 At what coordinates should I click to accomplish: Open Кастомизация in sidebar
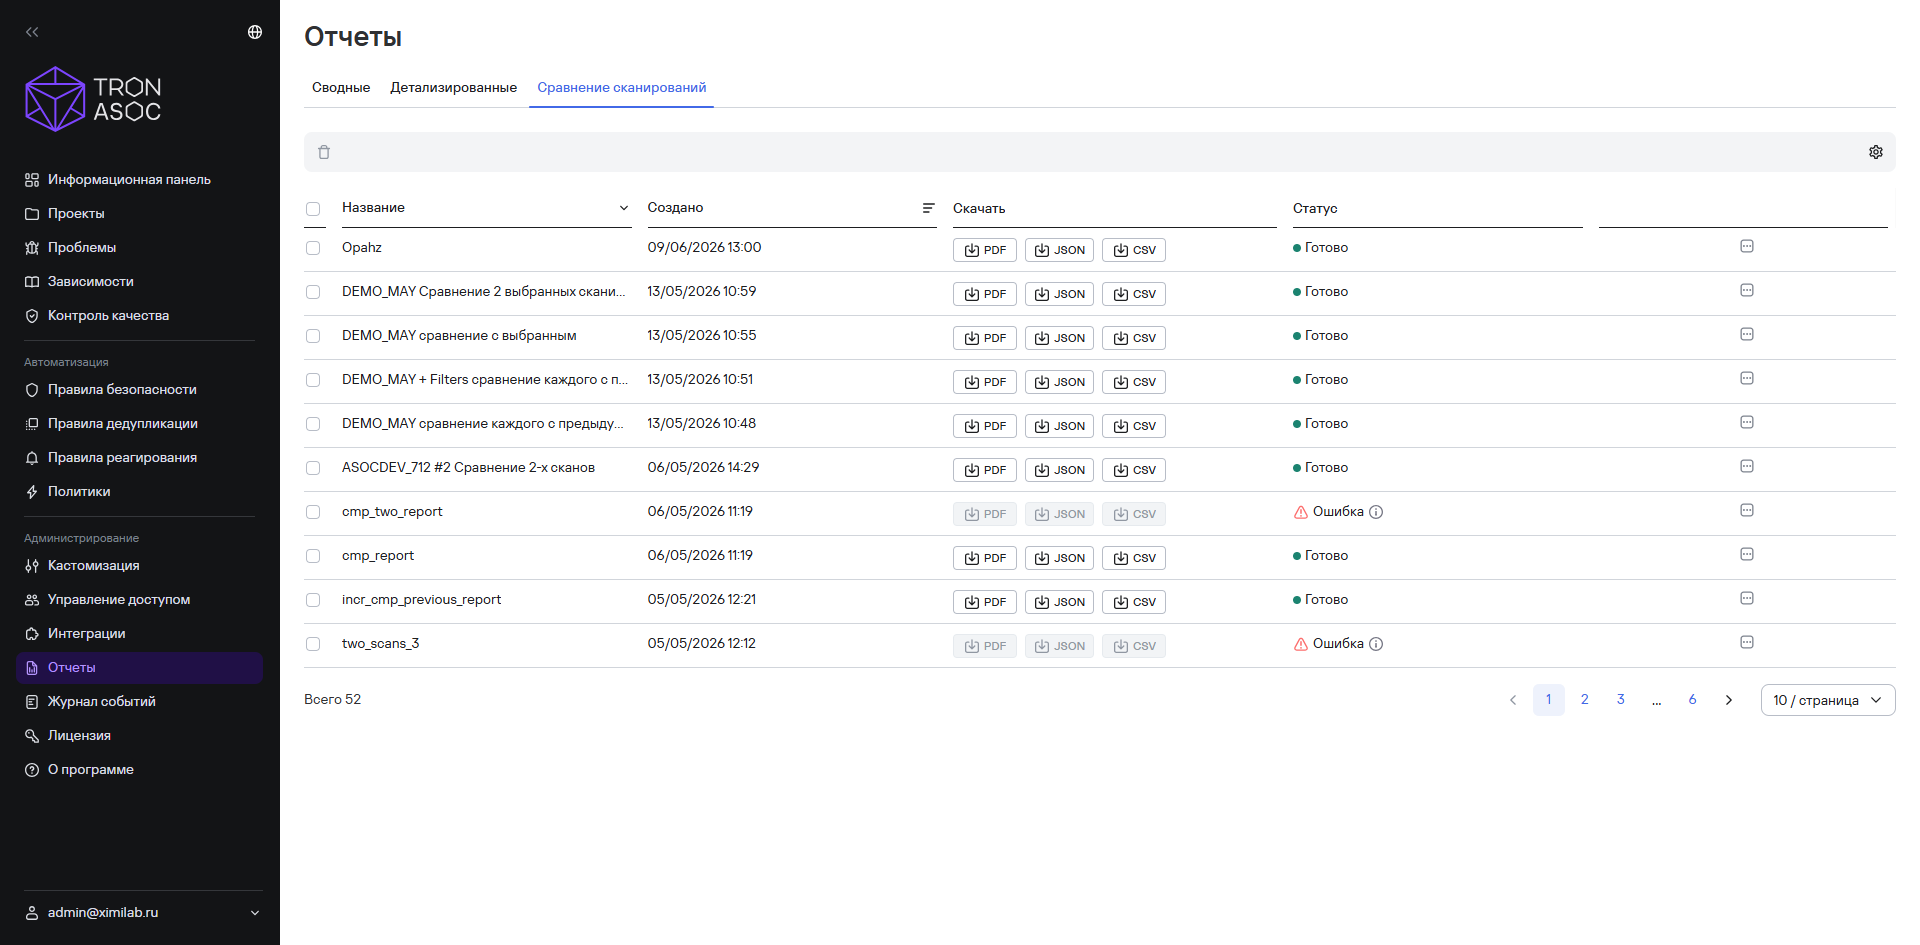(x=139, y=566)
